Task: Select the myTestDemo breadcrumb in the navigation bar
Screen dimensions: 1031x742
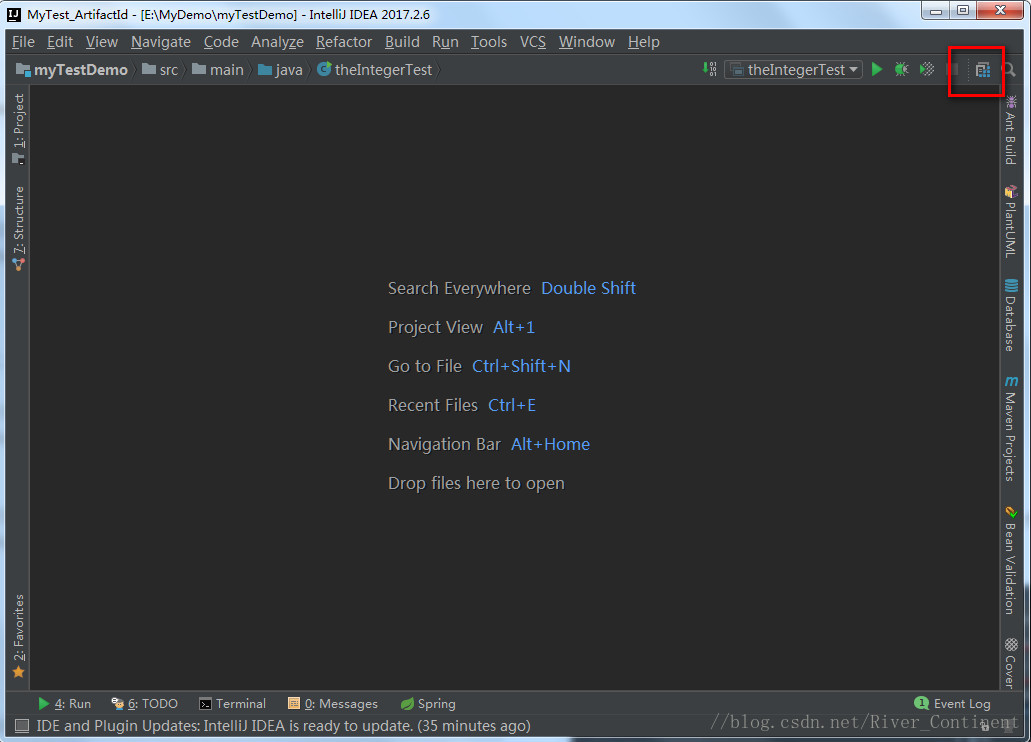Action: click(72, 70)
